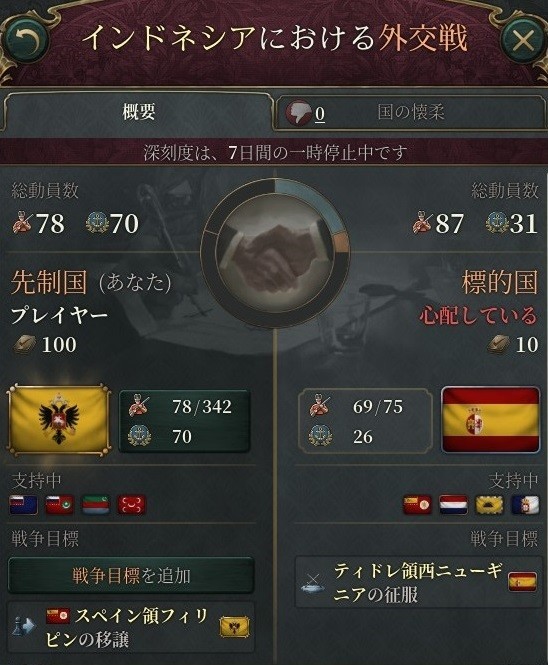The image size is (548, 665).
Task: Open スペイン領フィリピンの移譲 war goal
Action: (x=131, y=627)
